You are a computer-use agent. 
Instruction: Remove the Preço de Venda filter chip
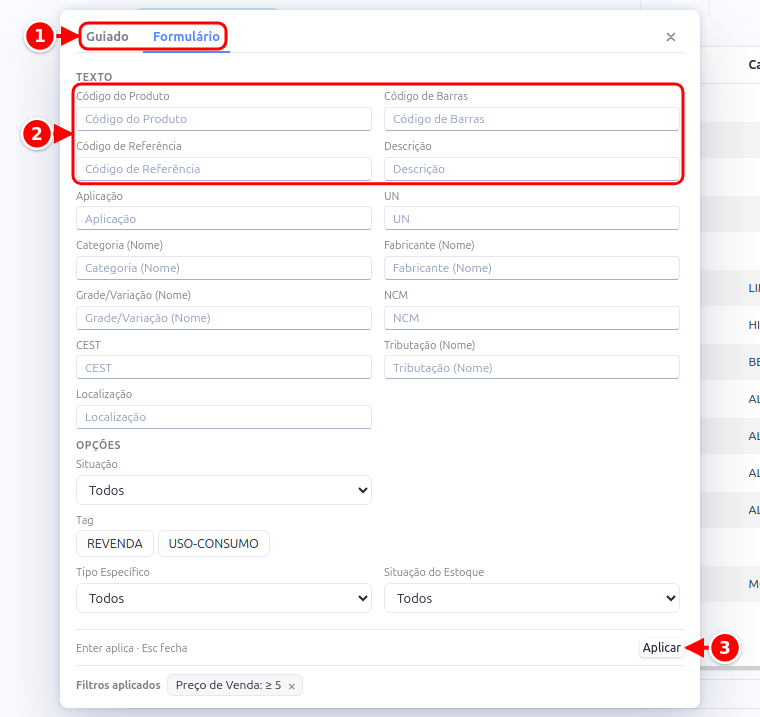[x=291, y=686]
